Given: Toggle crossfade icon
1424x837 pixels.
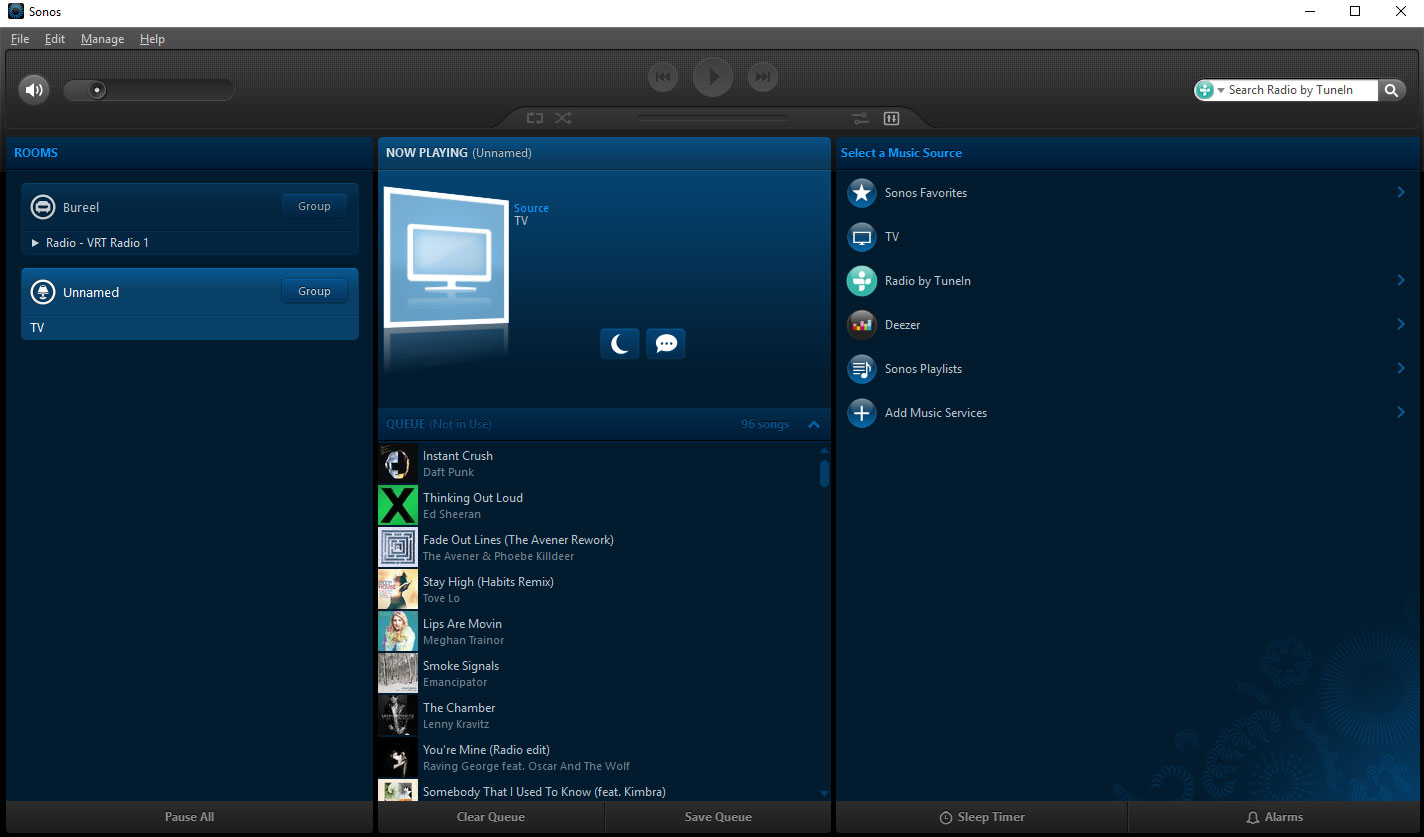Looking at the screenshot, I should [x=860, y=118].
